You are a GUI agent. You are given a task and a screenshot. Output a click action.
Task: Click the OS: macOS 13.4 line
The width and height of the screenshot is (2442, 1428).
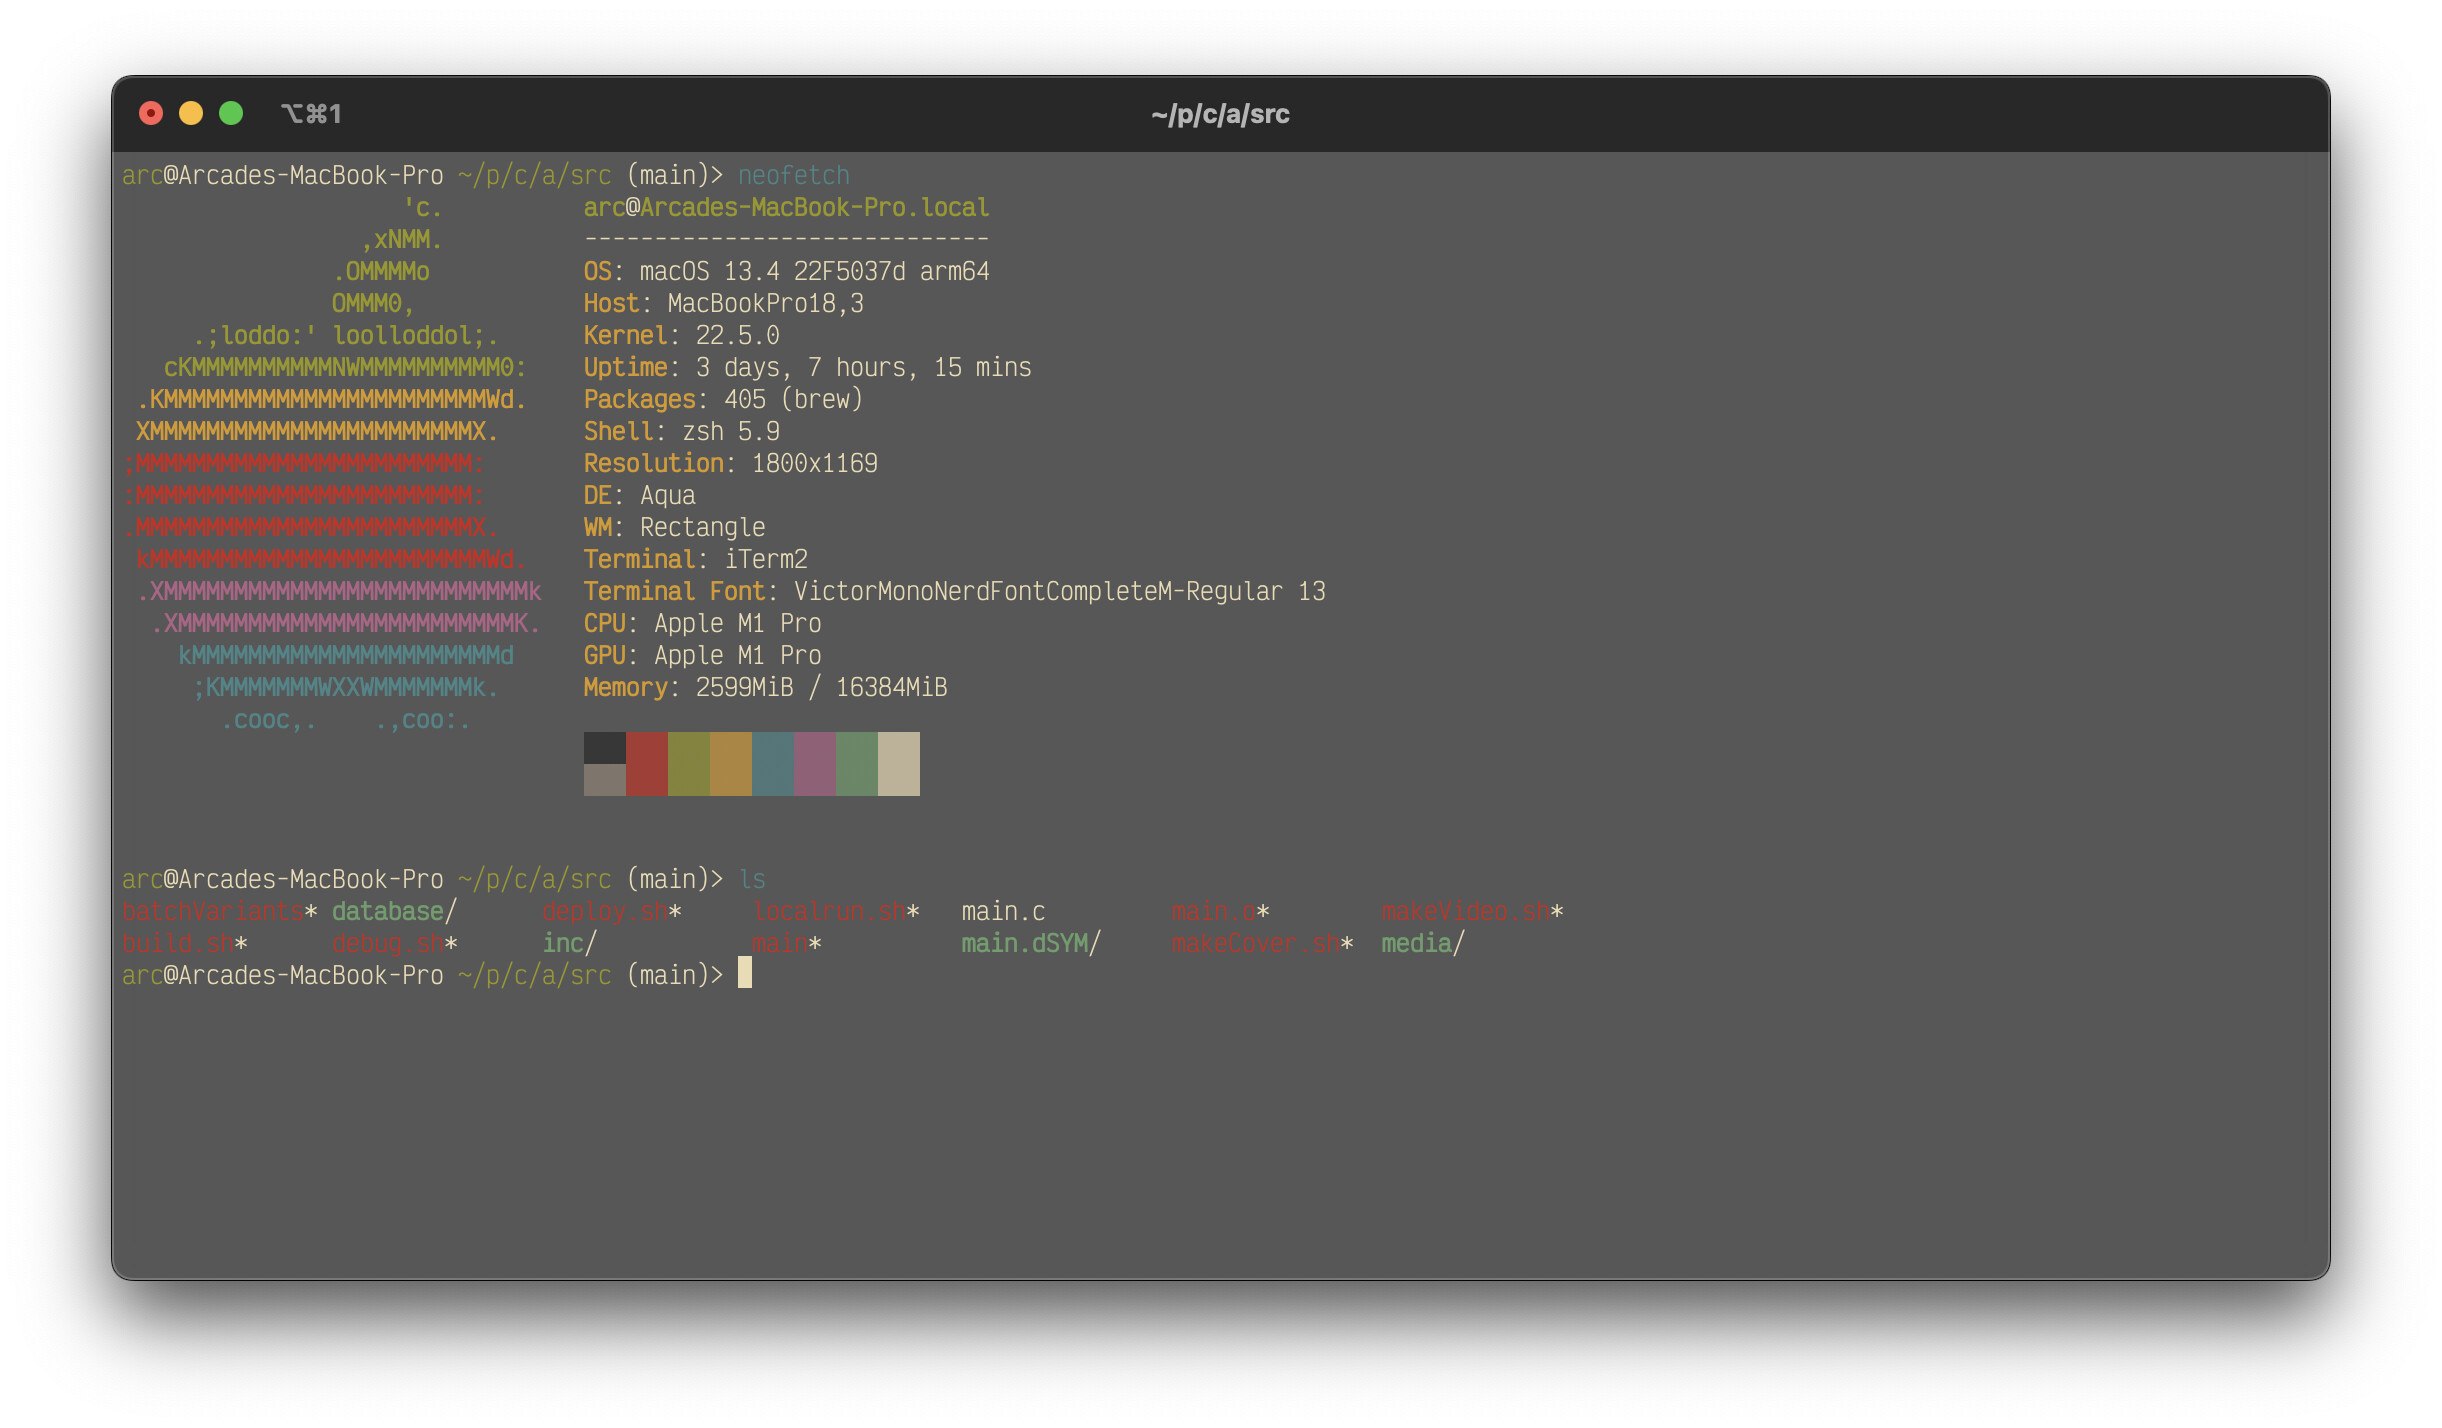pos(786,271)
